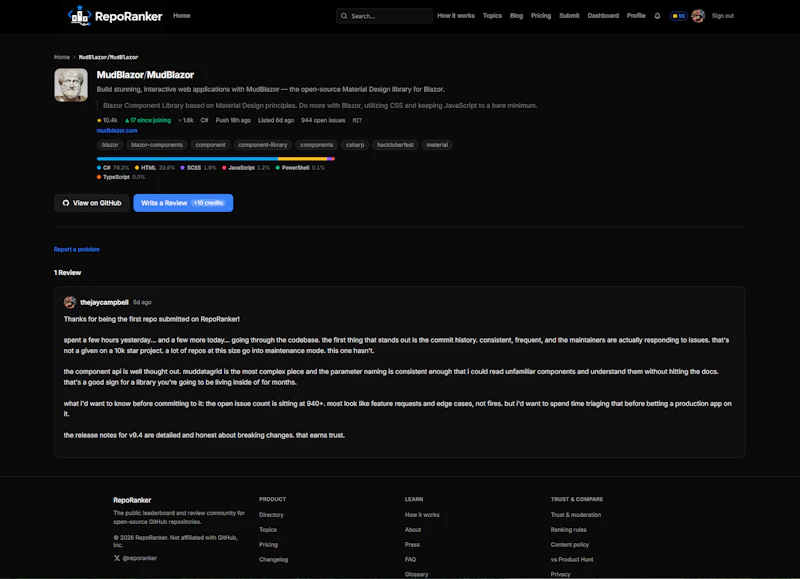Click the 17 since joining text
This screenshot has width=800, height=579.
tap(148, 120)
